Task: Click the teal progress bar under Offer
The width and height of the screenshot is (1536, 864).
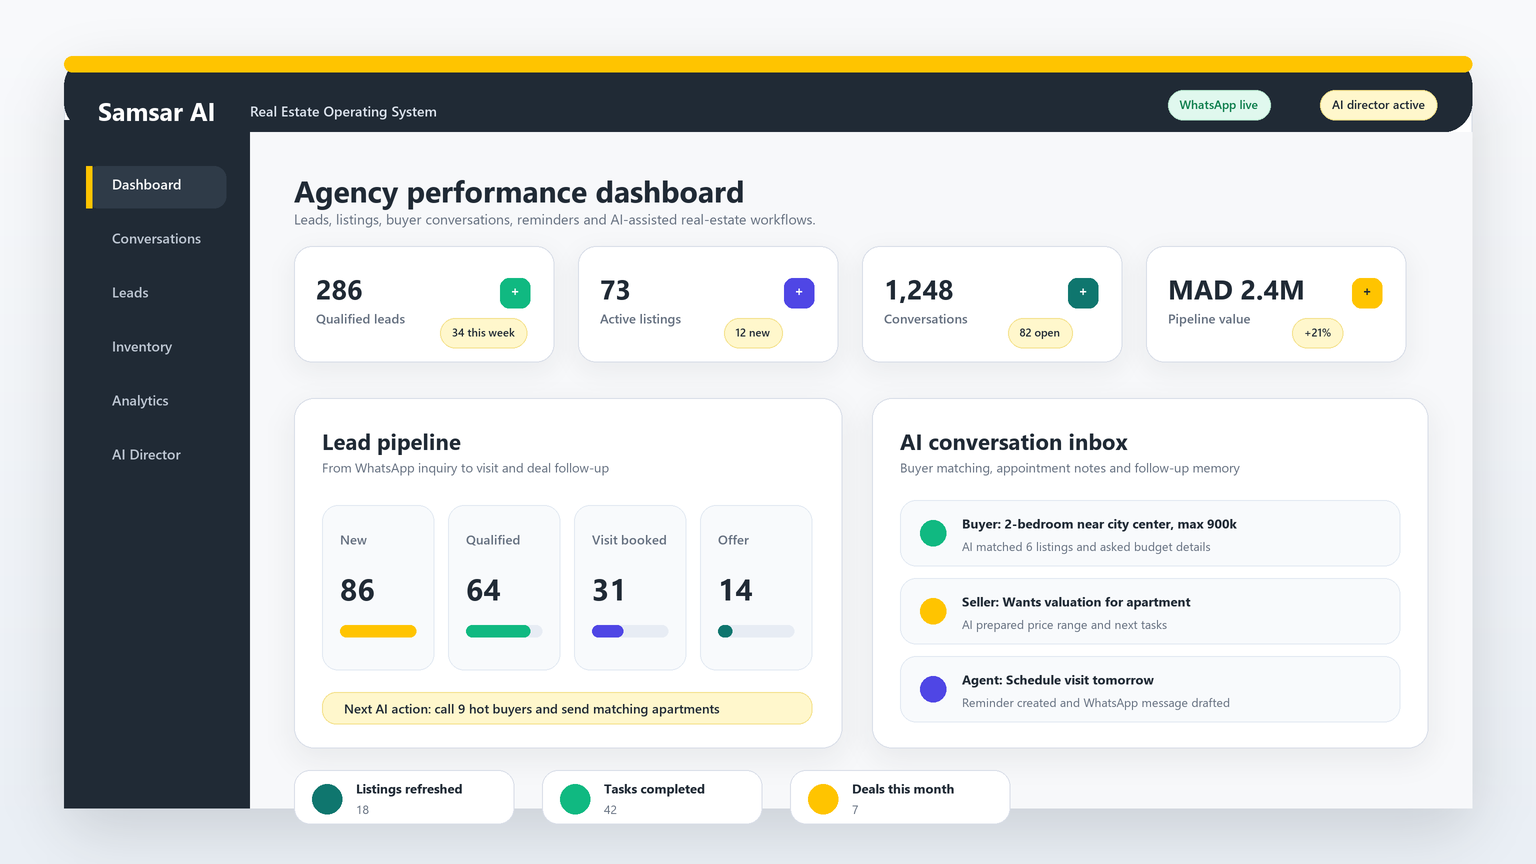Action: tap(726, 631)
